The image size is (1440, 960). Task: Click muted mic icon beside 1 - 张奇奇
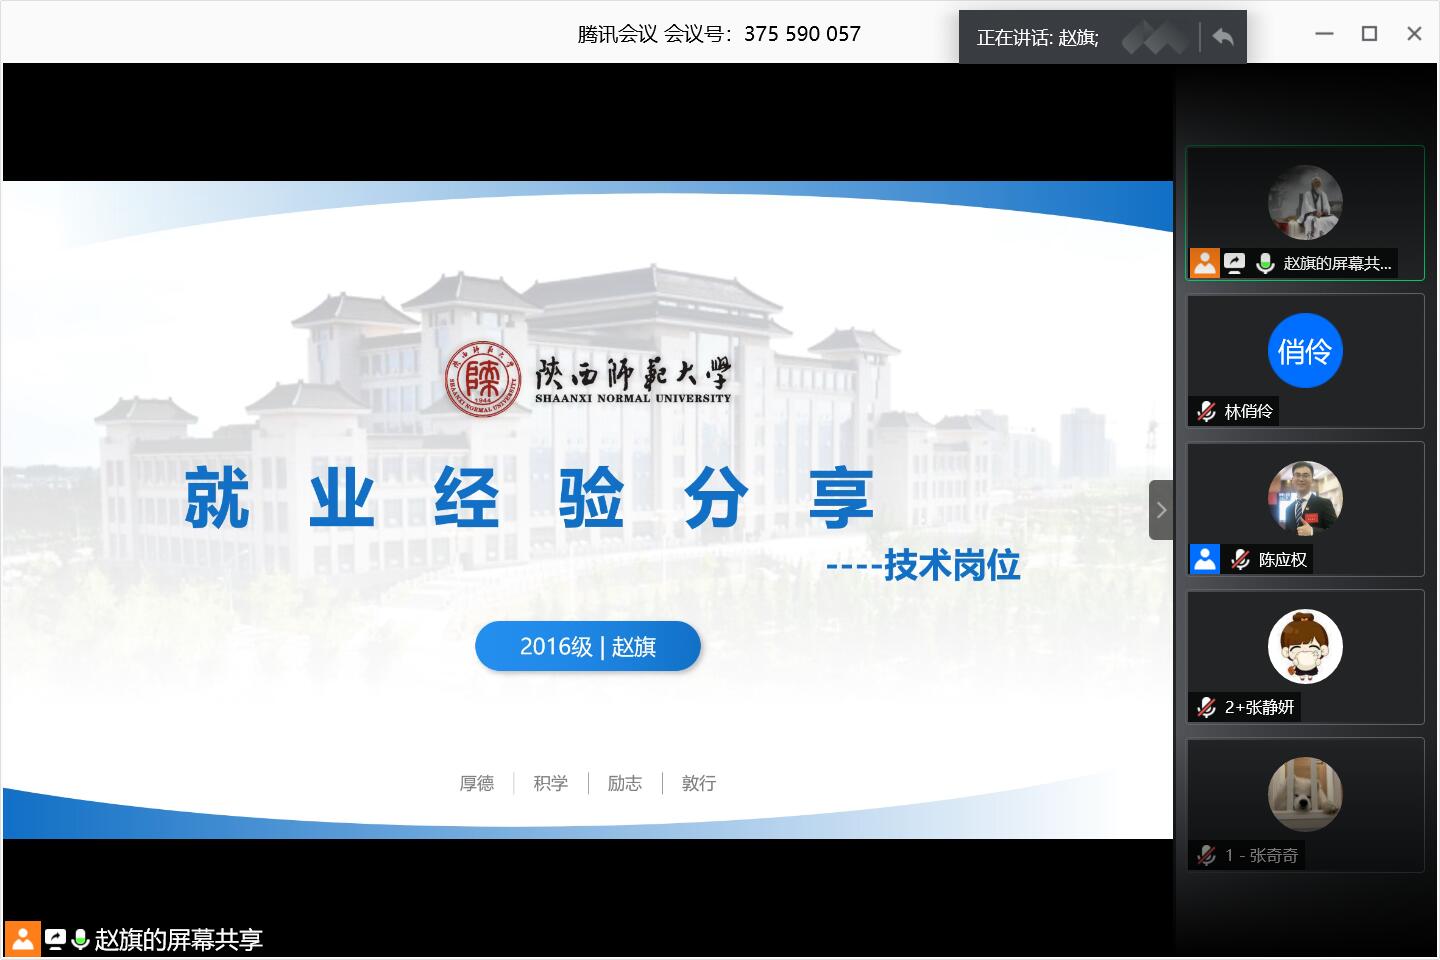pyautogui.click(x=1207, y=855)
